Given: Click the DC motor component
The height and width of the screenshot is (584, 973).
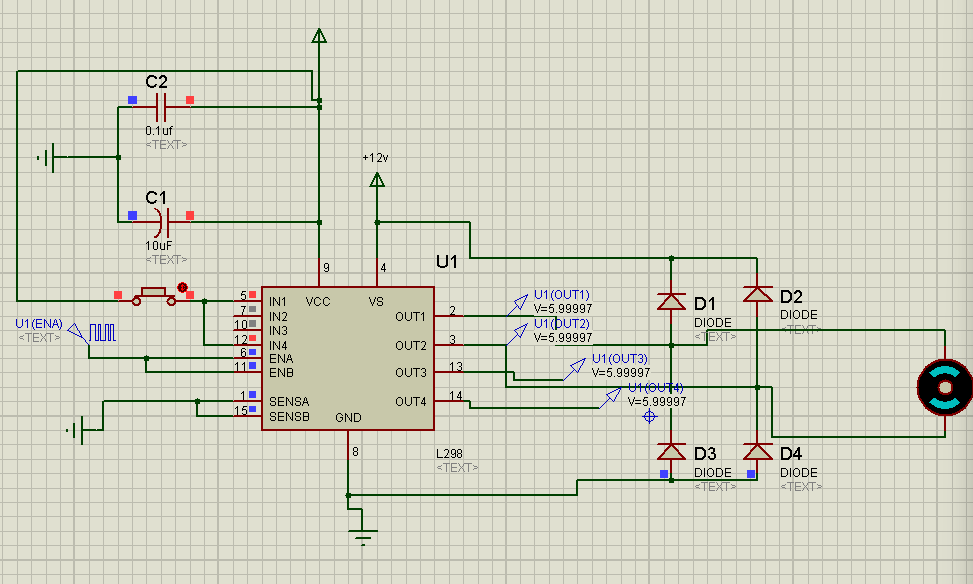Looking at the screenshot, I should [x=944, y=387].
